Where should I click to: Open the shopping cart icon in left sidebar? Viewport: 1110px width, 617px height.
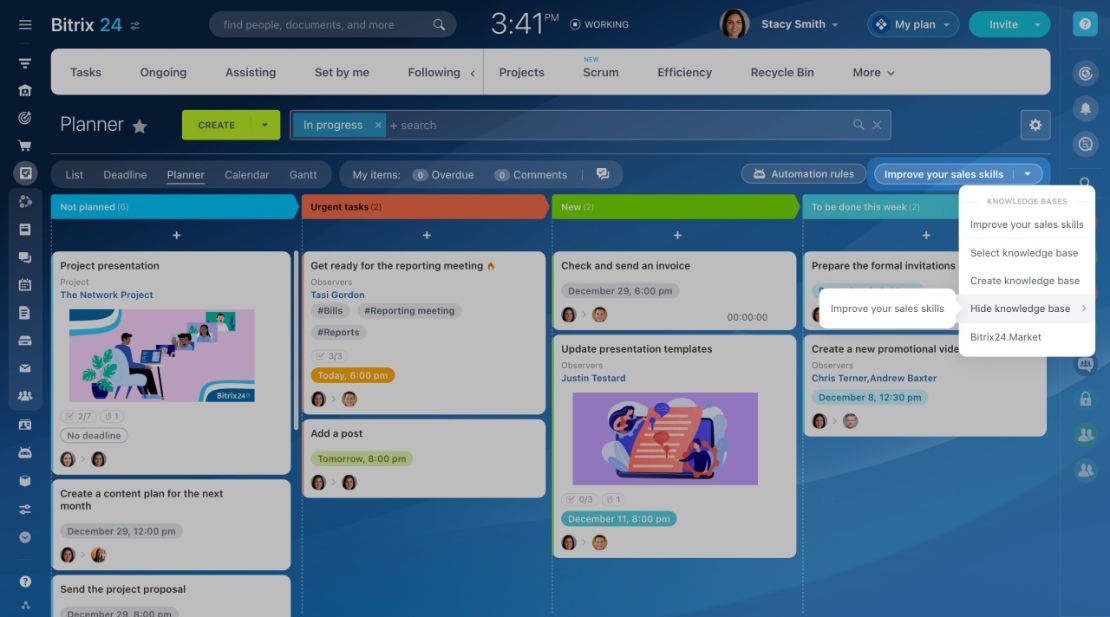(25, 146)
